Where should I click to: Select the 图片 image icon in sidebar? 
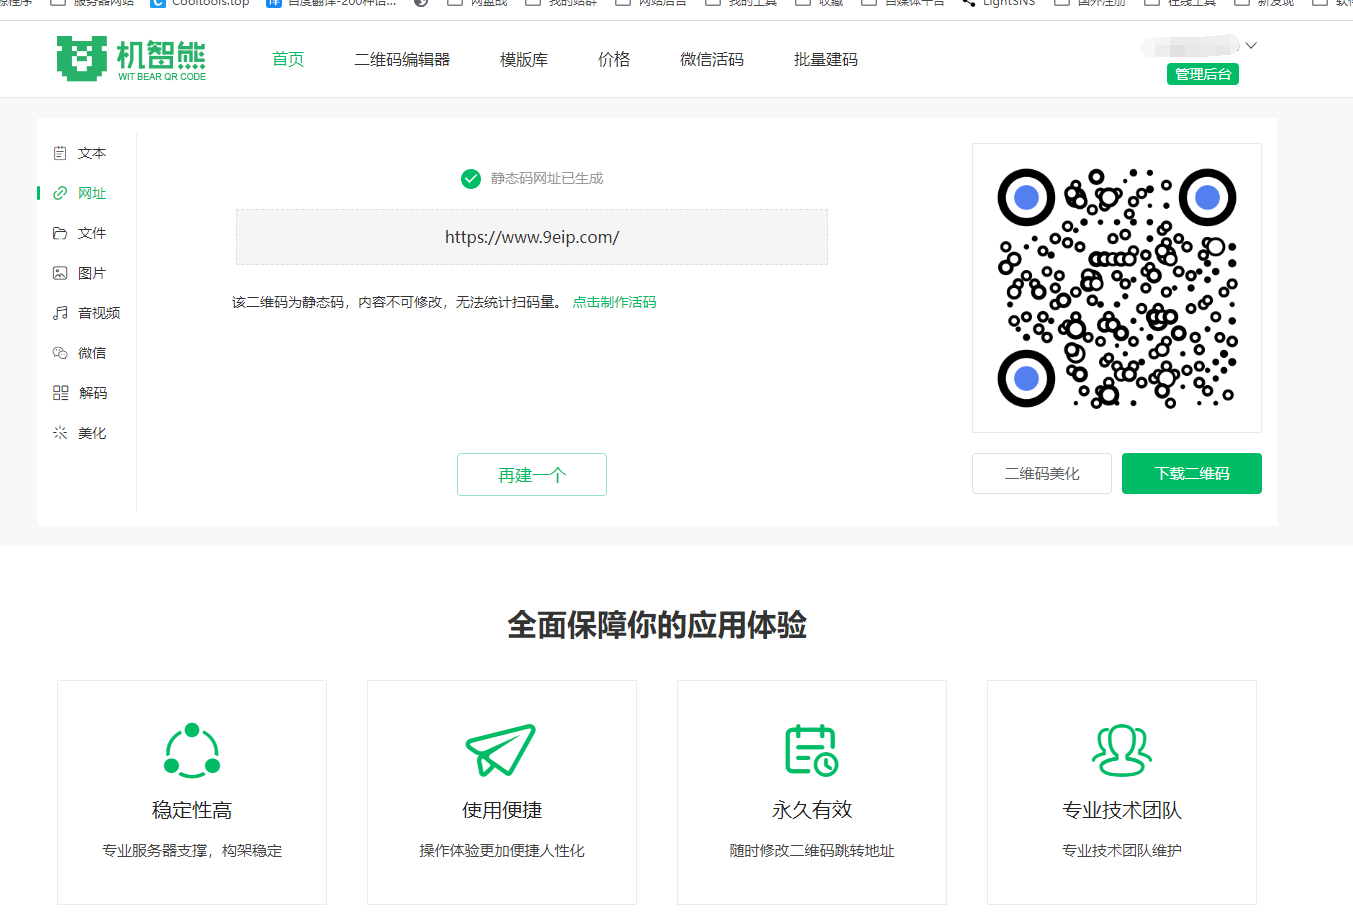(x=60, y=273)
